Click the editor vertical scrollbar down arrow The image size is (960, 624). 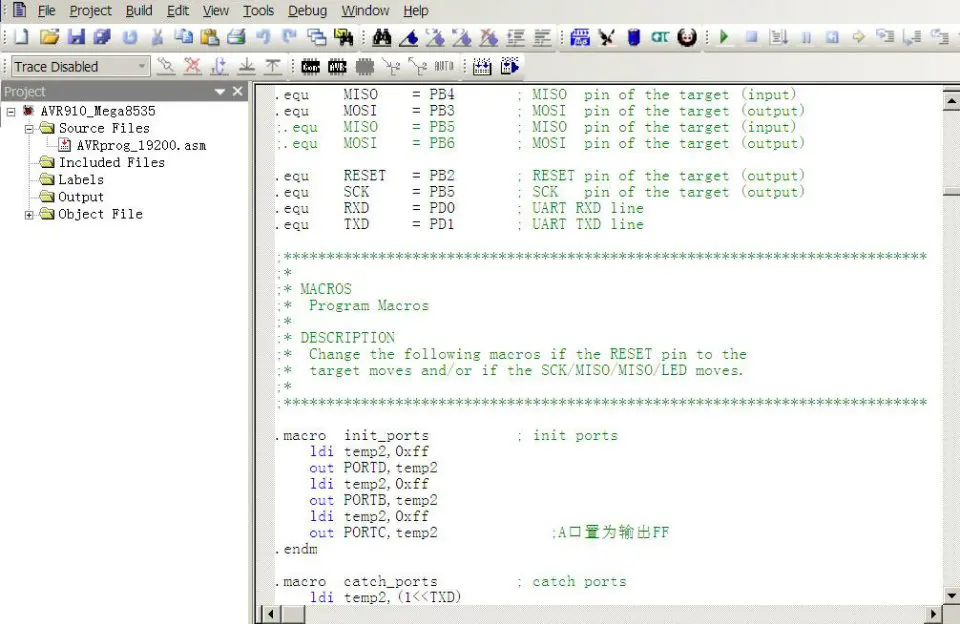(x=951, y=595)
